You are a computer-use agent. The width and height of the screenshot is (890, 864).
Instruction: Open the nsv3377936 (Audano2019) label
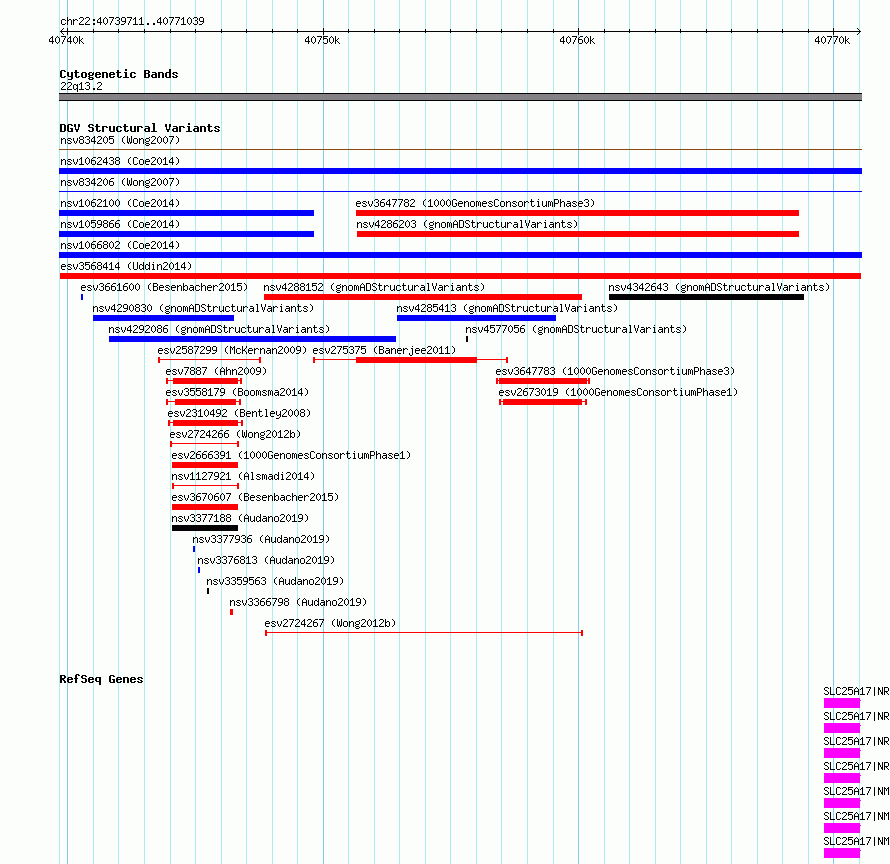click(261, 539)
